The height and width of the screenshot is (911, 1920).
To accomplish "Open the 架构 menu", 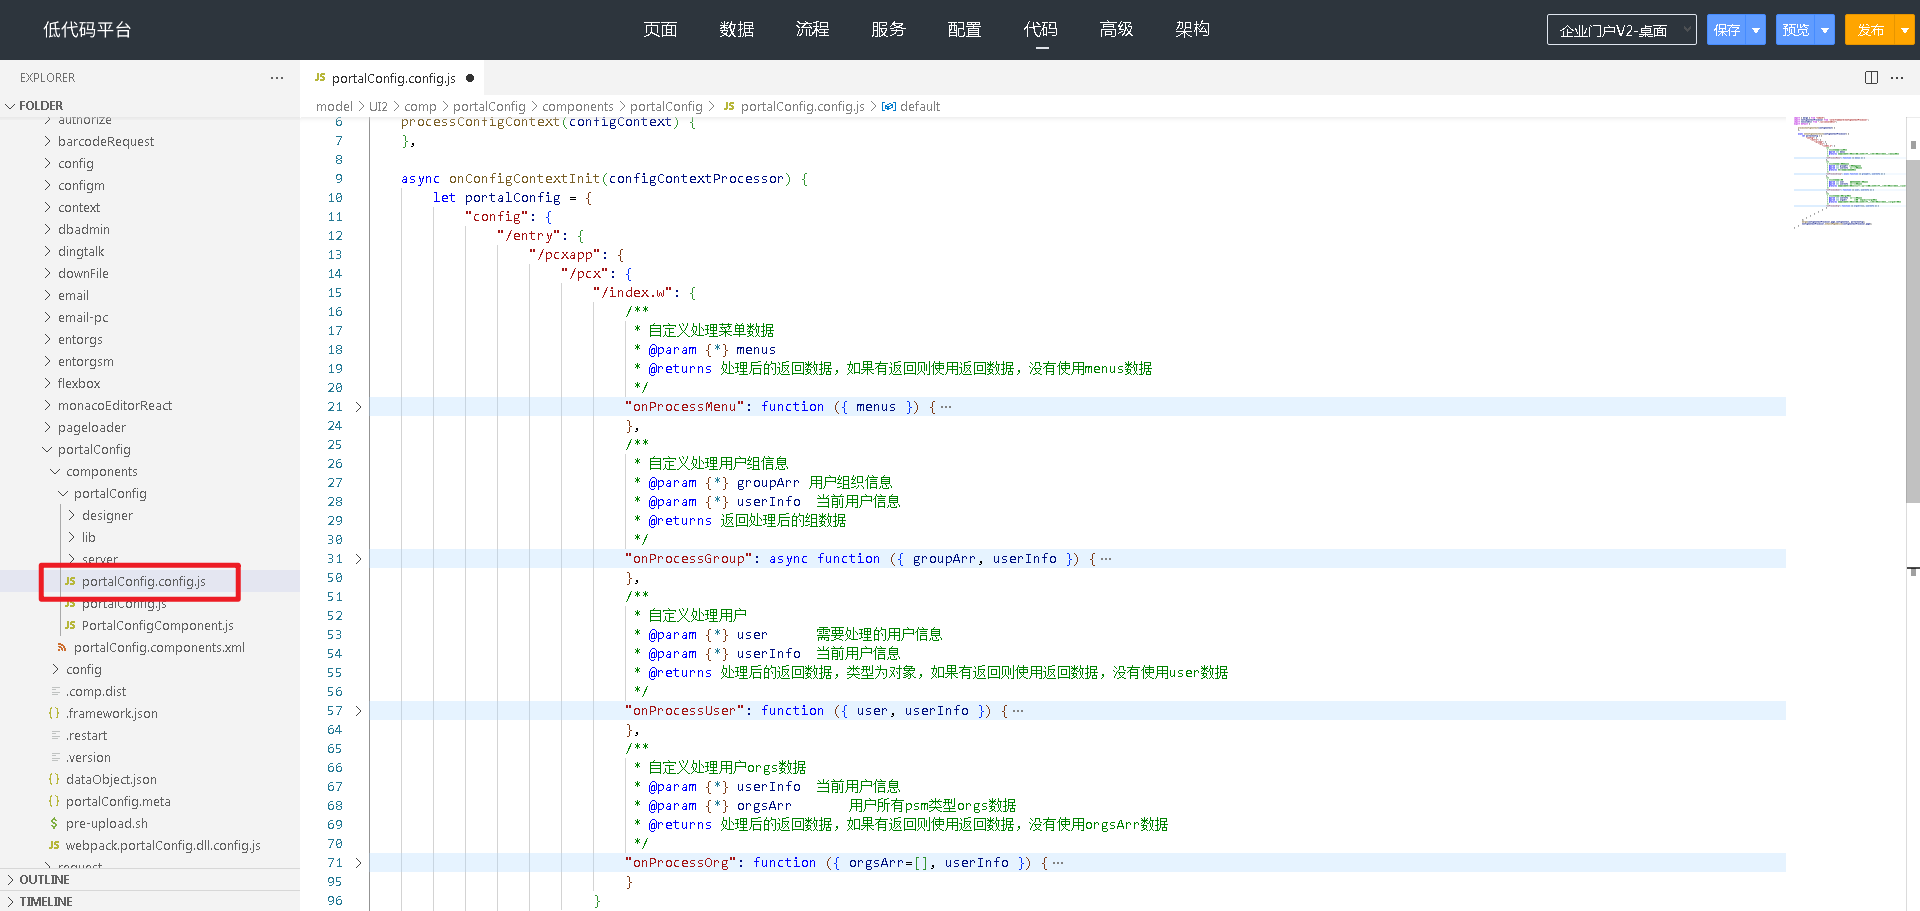I will (1193, 30).
